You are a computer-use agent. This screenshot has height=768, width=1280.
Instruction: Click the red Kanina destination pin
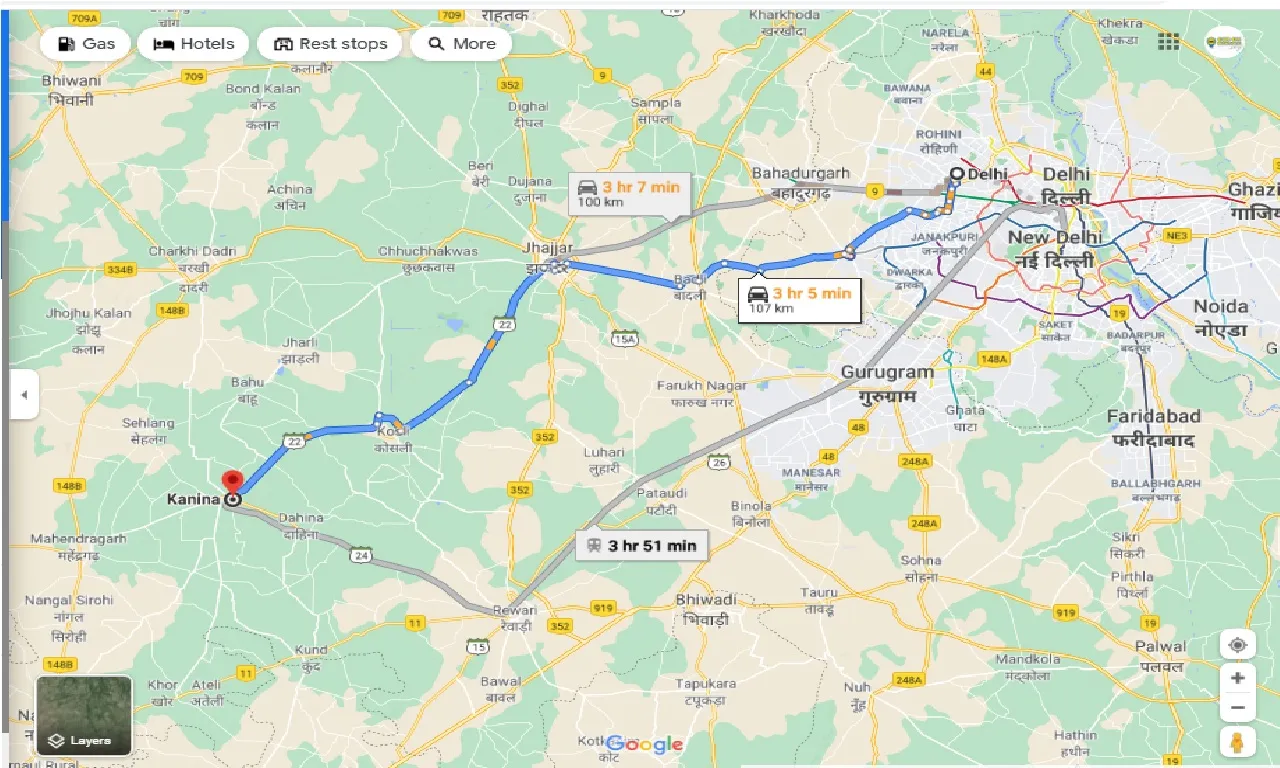point(233,482)
